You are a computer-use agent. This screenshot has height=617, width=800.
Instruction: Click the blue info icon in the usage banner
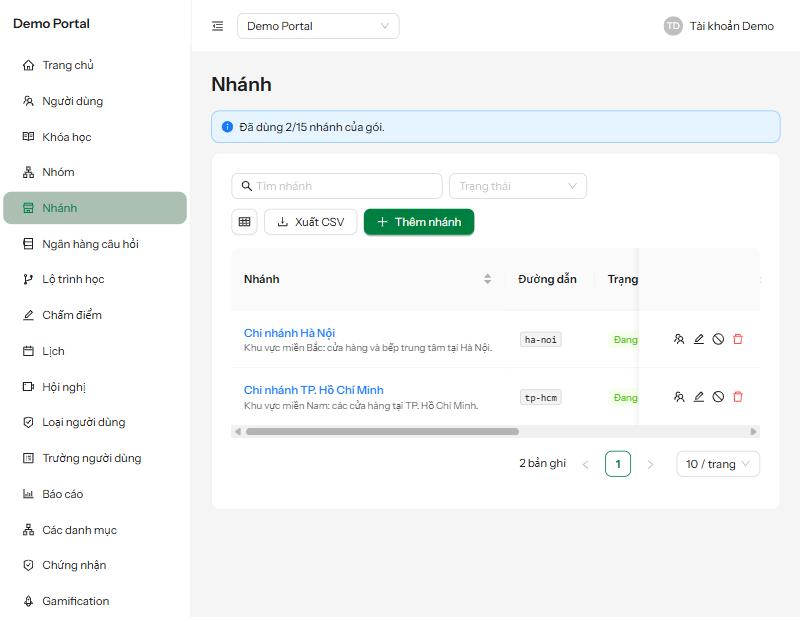pyautogui.click(x=228, y=127)
